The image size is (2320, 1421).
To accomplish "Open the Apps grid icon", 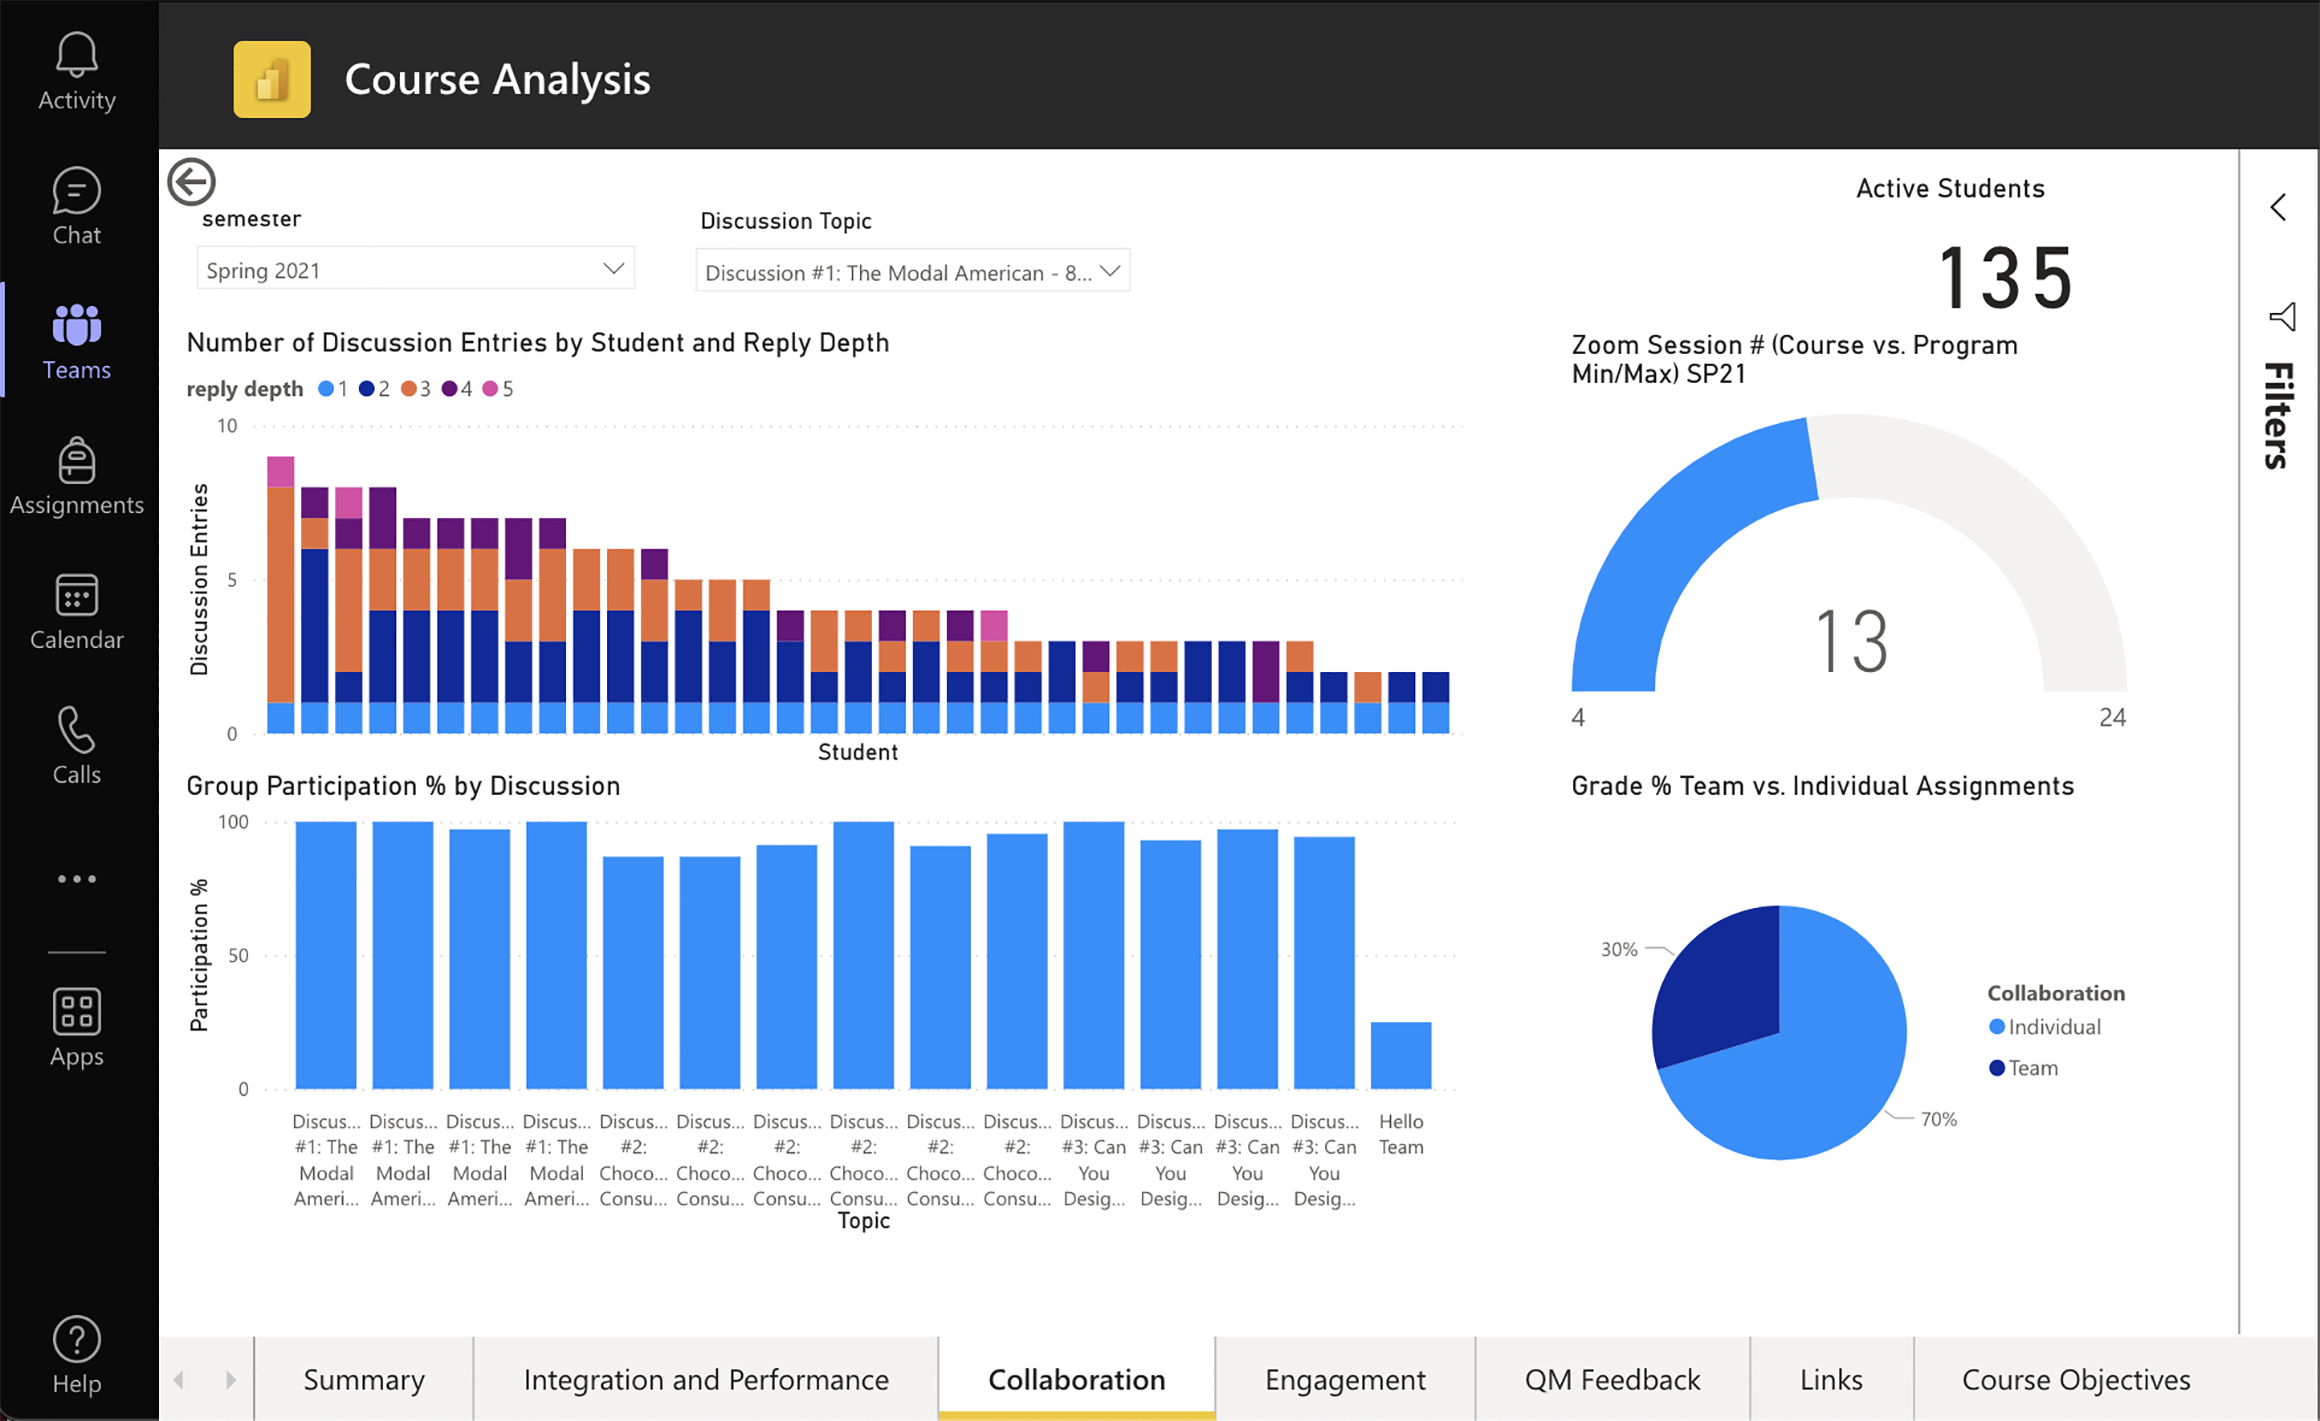I will (x=76, y=1012).
